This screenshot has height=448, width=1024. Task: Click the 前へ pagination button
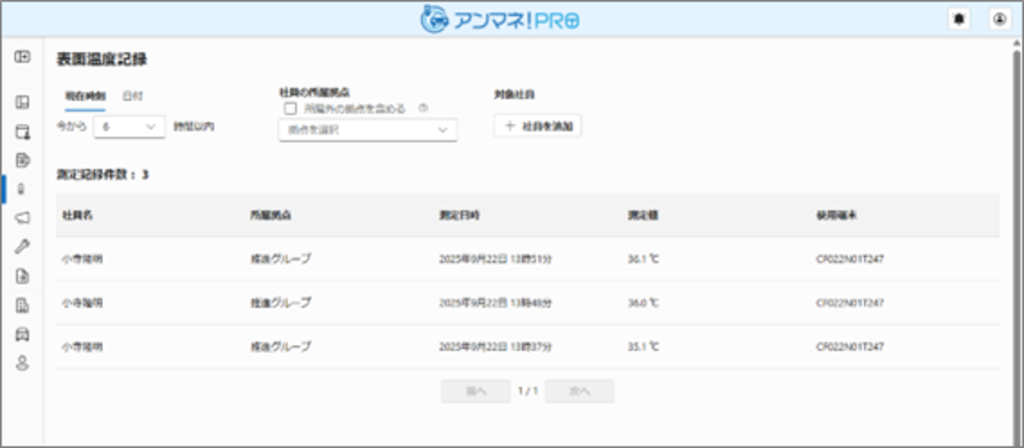pyautogui.click(x=475, y=391)
